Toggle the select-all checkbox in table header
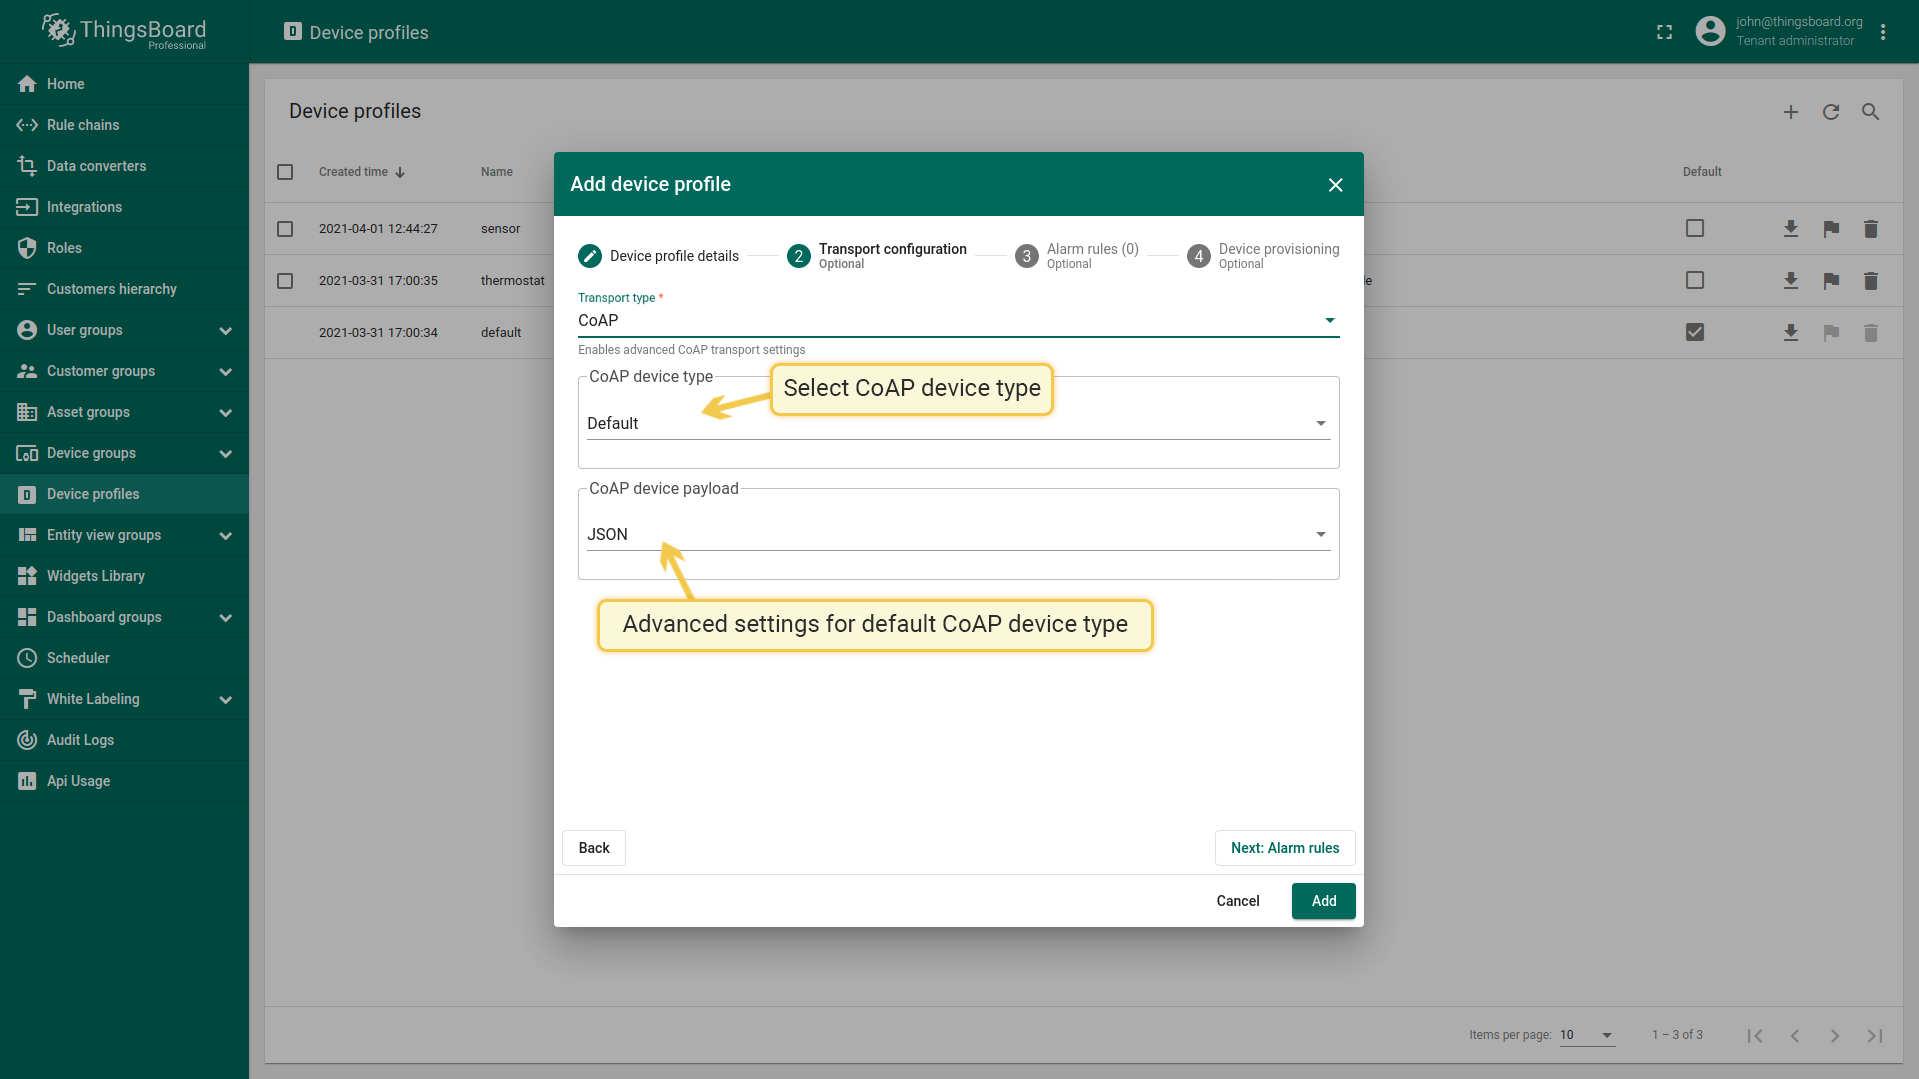This screenshot has width=1919, height=1079. click(x=285, y=172)
